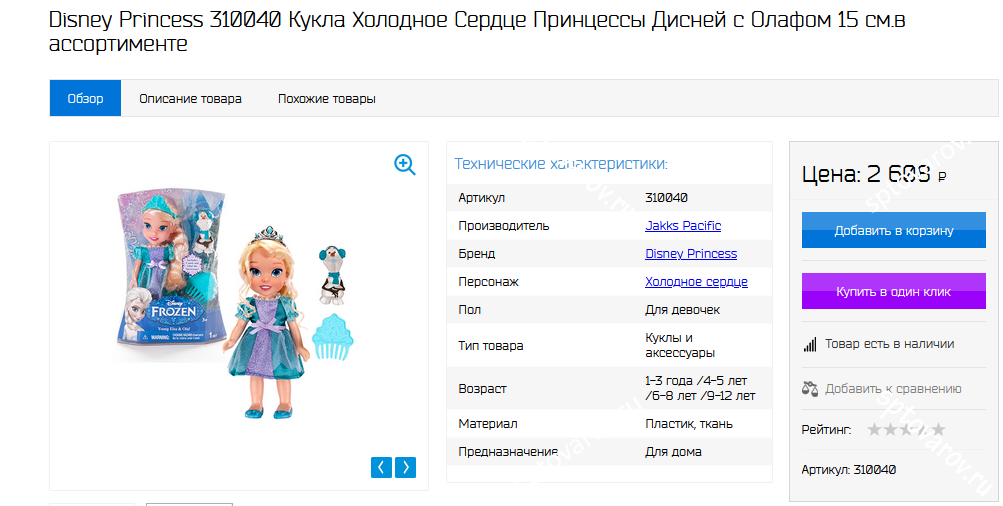This screenshot has height=506, width=1003.
Task: Show the next product photo arrow
Action: [x=406, y=468]
